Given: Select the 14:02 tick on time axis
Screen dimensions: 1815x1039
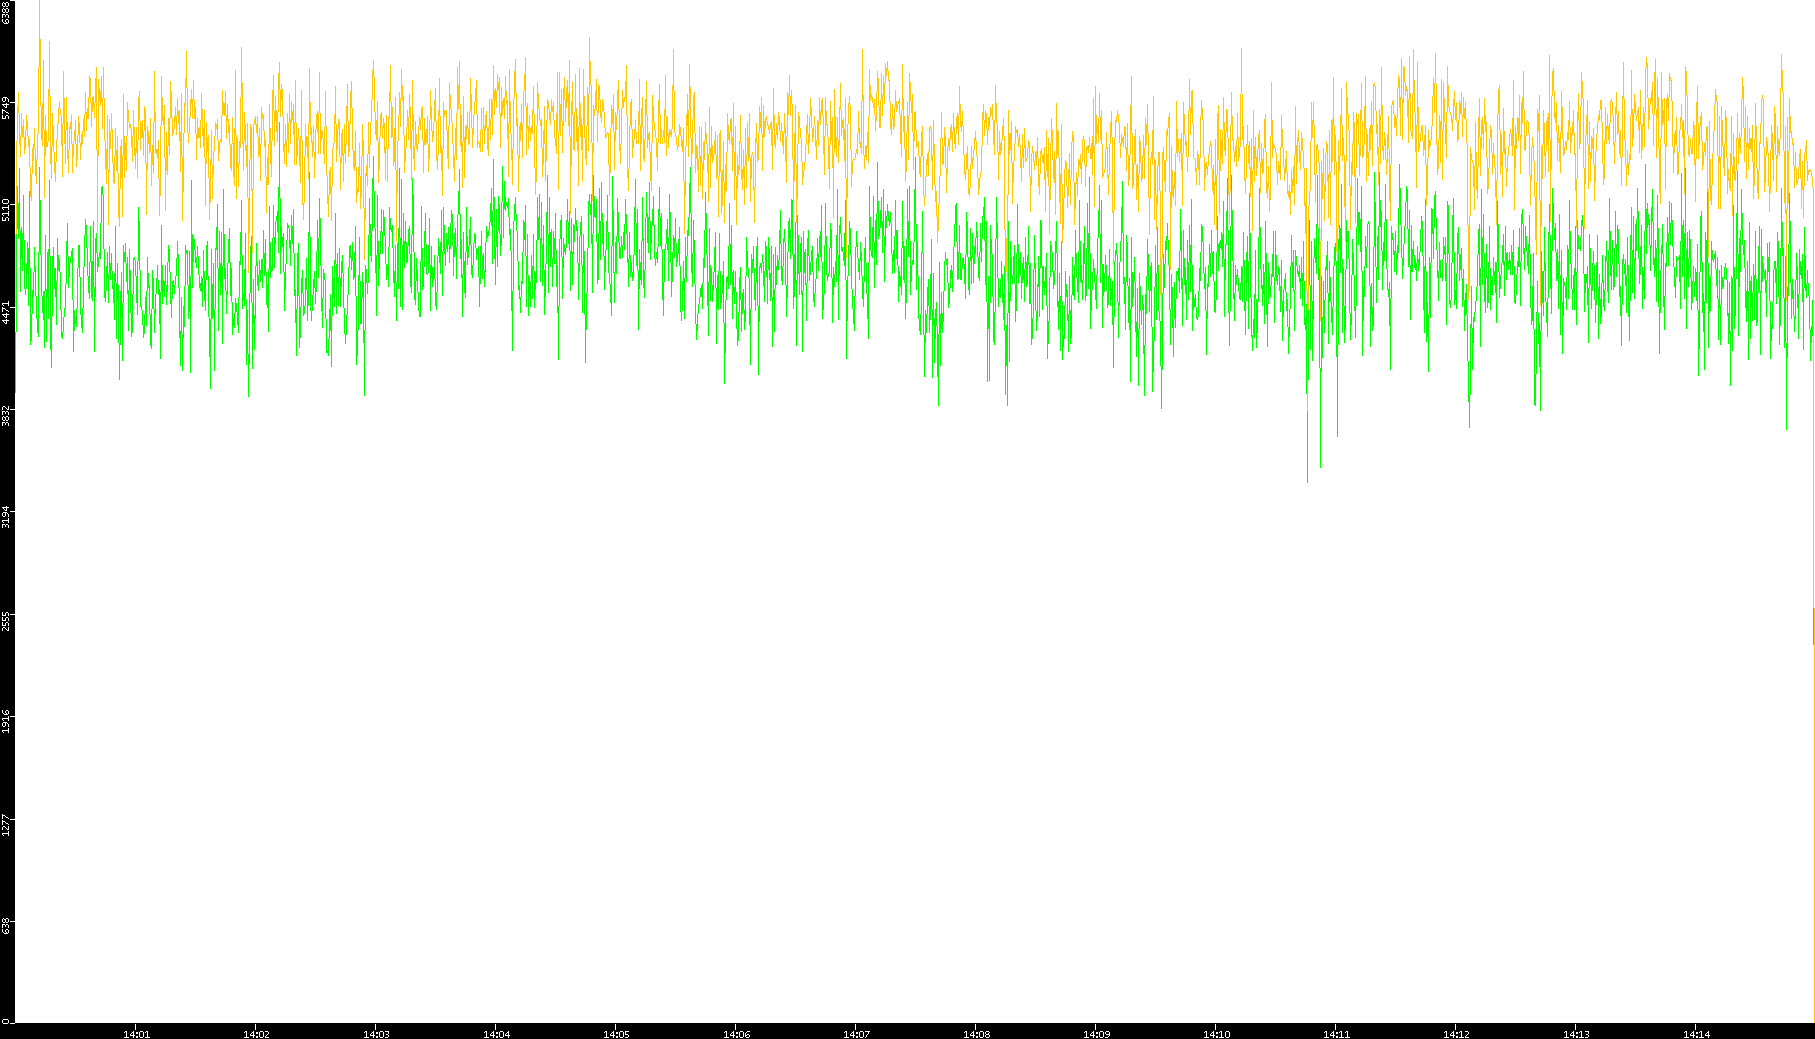Looking at the screenshot, I should [x=256, y=1033].
